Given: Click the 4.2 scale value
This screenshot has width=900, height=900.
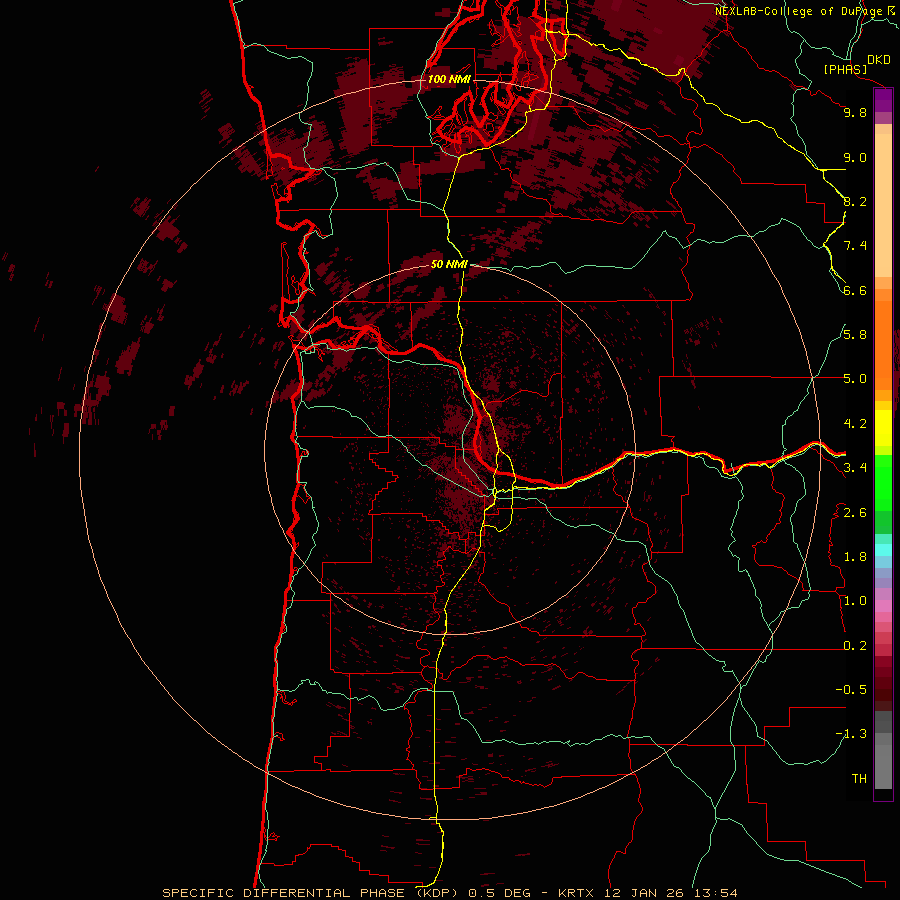Looking at the screenshot, I should click(x=855, y=424).
